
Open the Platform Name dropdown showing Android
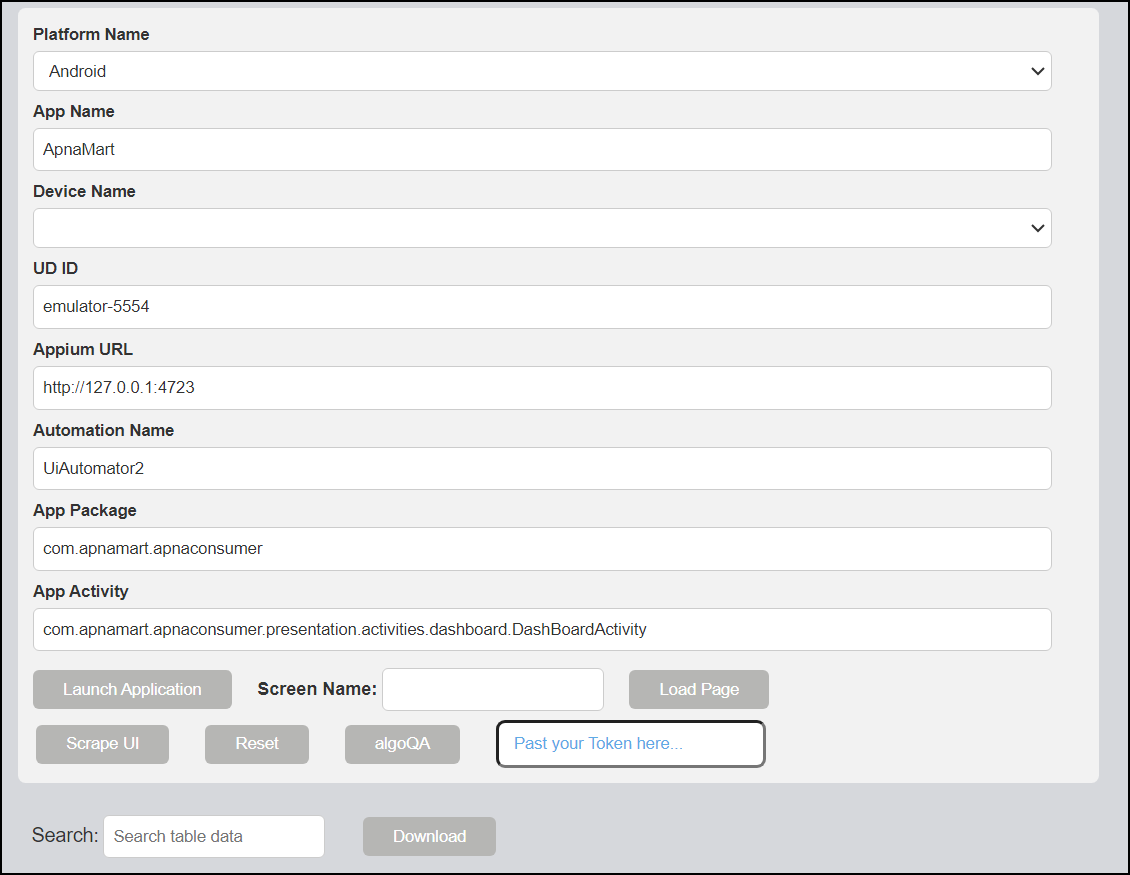coord(542,71)
